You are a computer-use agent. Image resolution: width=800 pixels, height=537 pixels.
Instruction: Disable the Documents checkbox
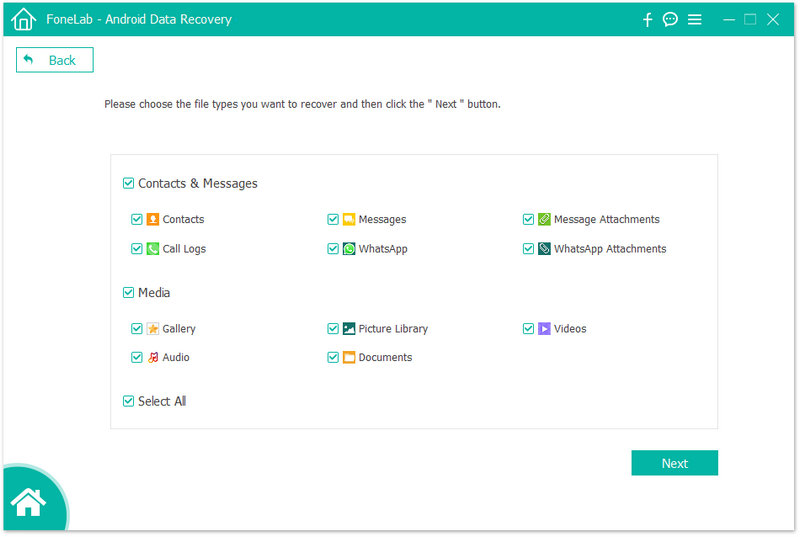coord(333,357)
